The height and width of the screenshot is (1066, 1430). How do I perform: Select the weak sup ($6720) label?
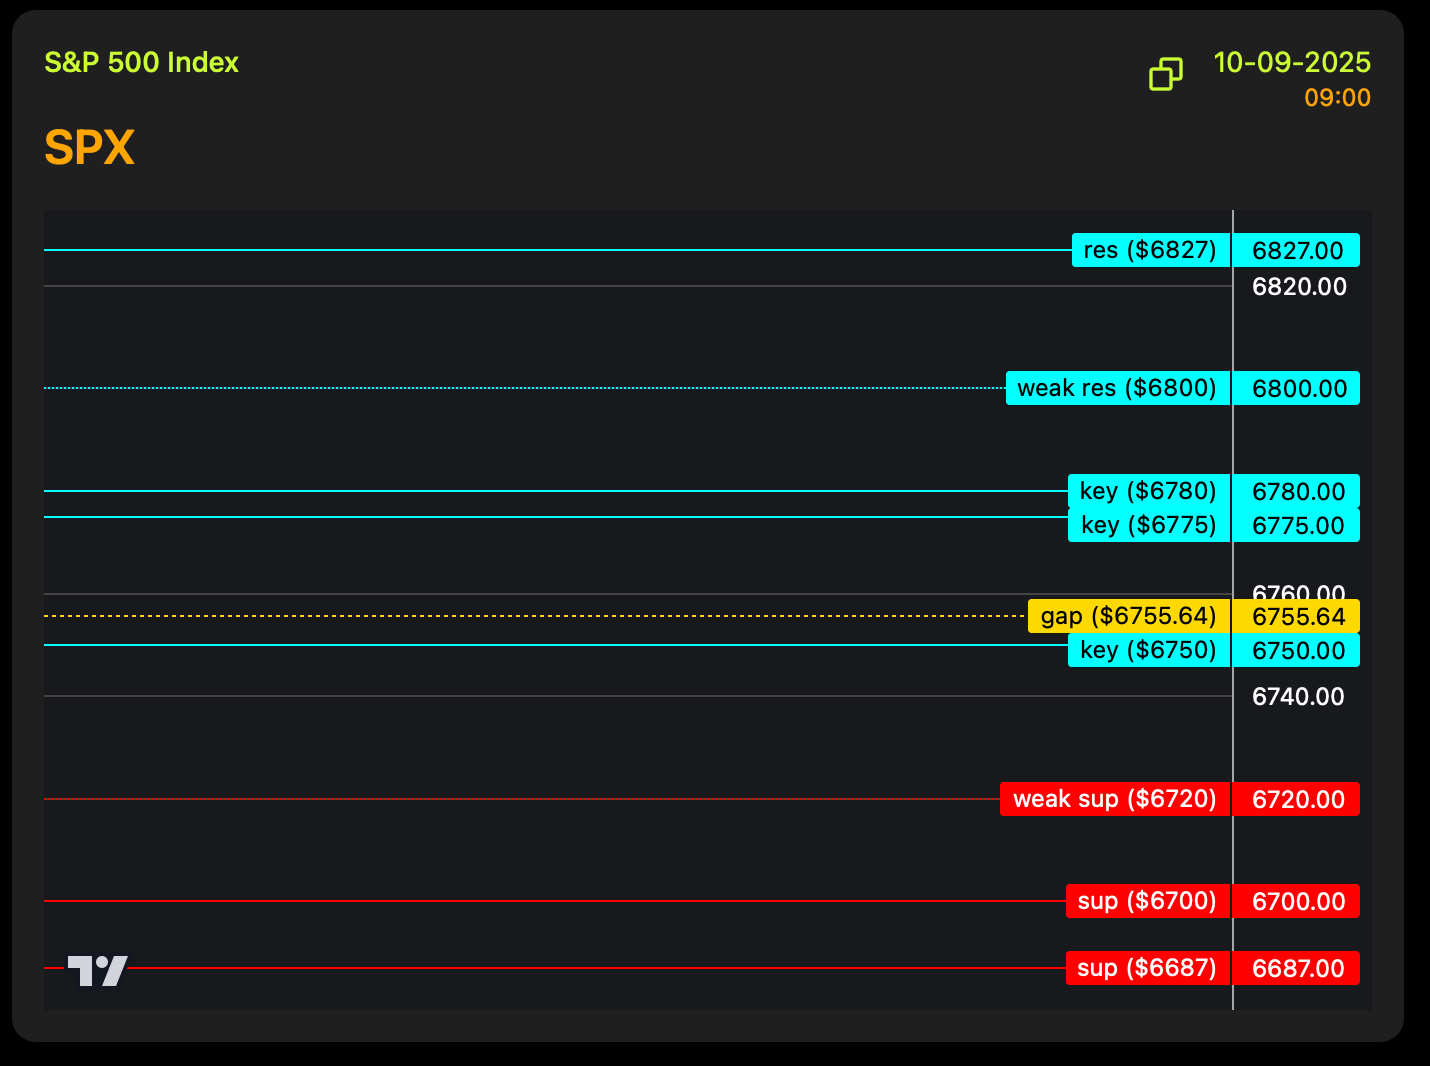(x=1114, y=799)
